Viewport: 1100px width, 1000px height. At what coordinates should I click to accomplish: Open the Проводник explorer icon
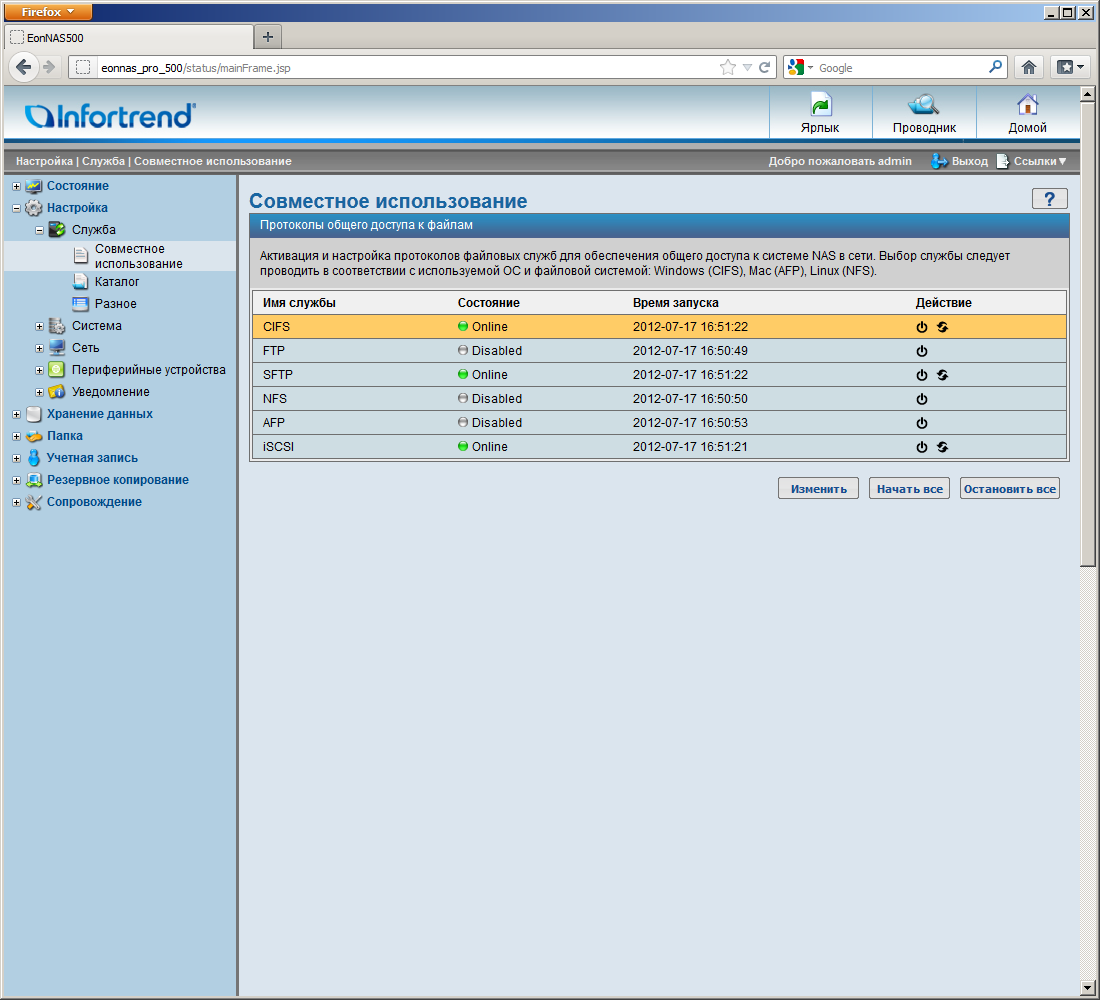924,113
